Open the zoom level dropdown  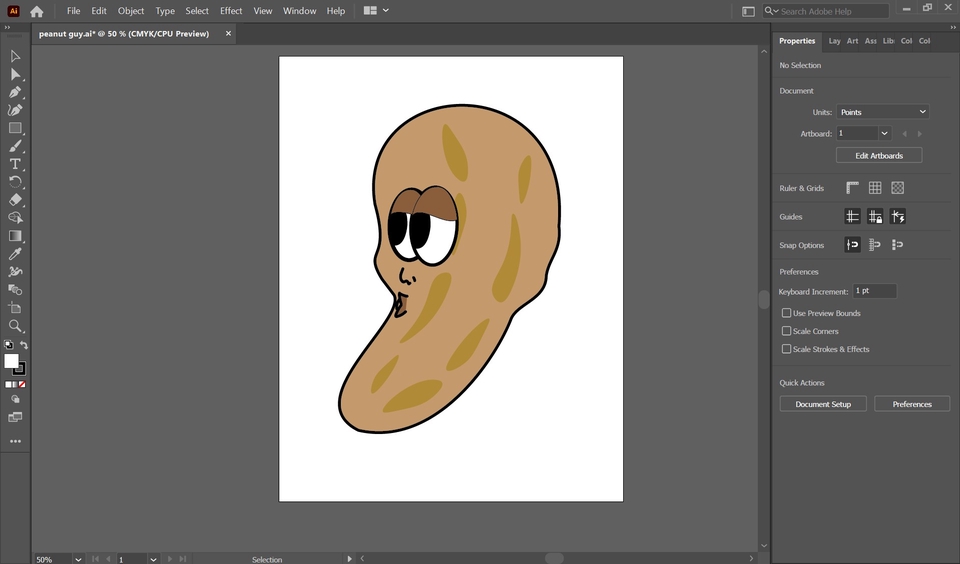pos(78,559)
